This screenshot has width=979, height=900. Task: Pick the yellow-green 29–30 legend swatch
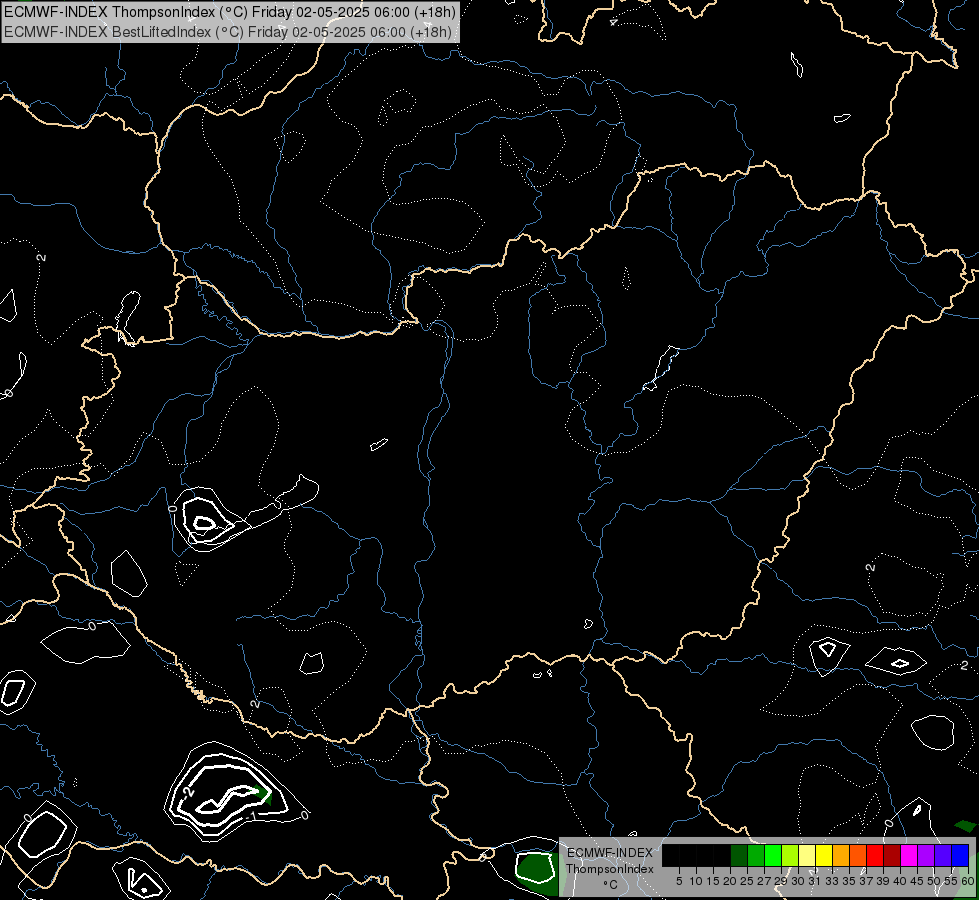(790, 855)
